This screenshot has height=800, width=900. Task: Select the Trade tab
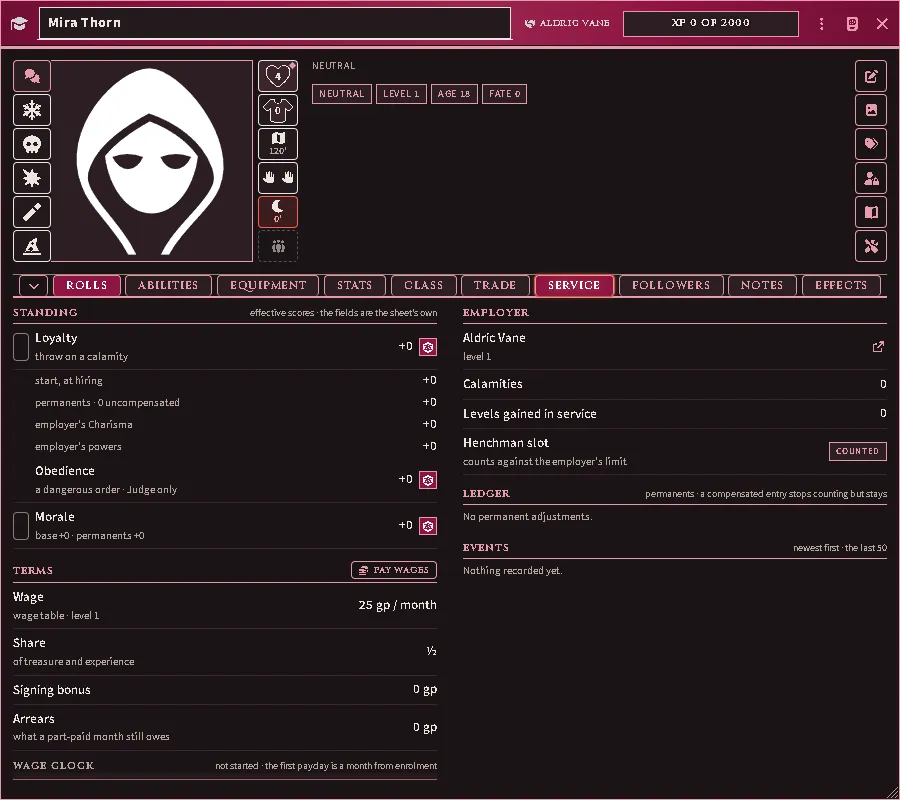[495, 285]
